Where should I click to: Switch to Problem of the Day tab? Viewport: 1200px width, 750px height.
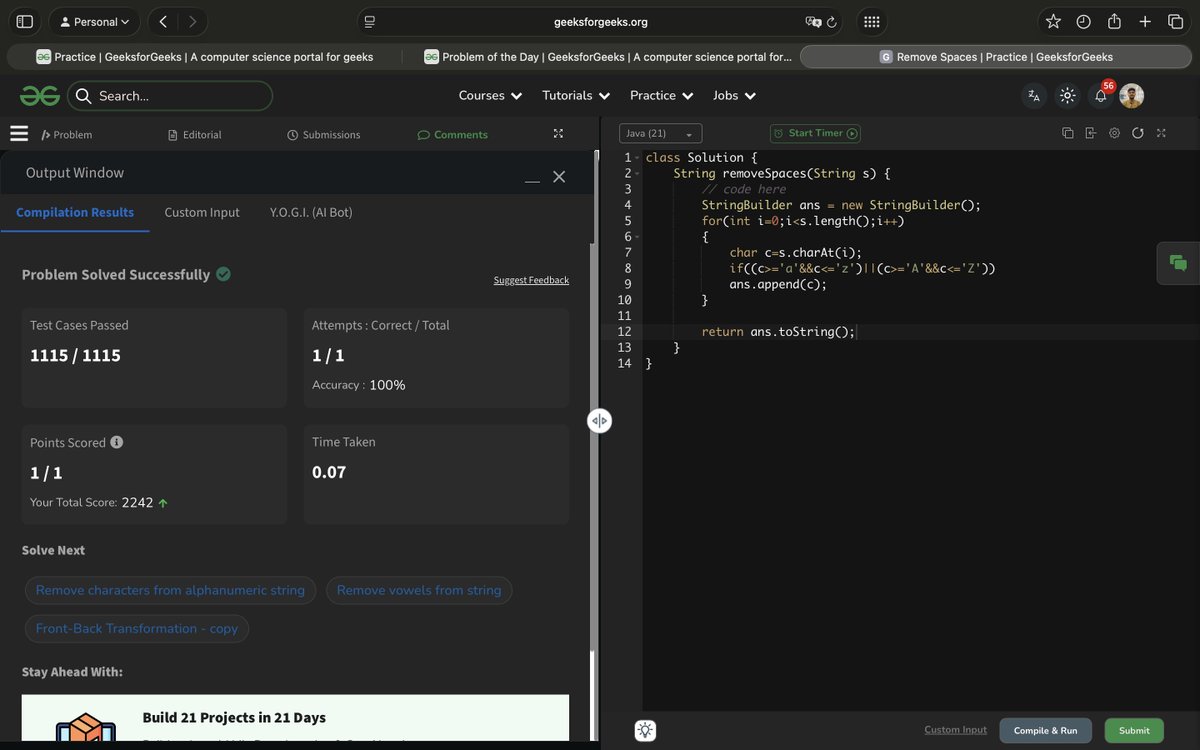pos(606,57)
